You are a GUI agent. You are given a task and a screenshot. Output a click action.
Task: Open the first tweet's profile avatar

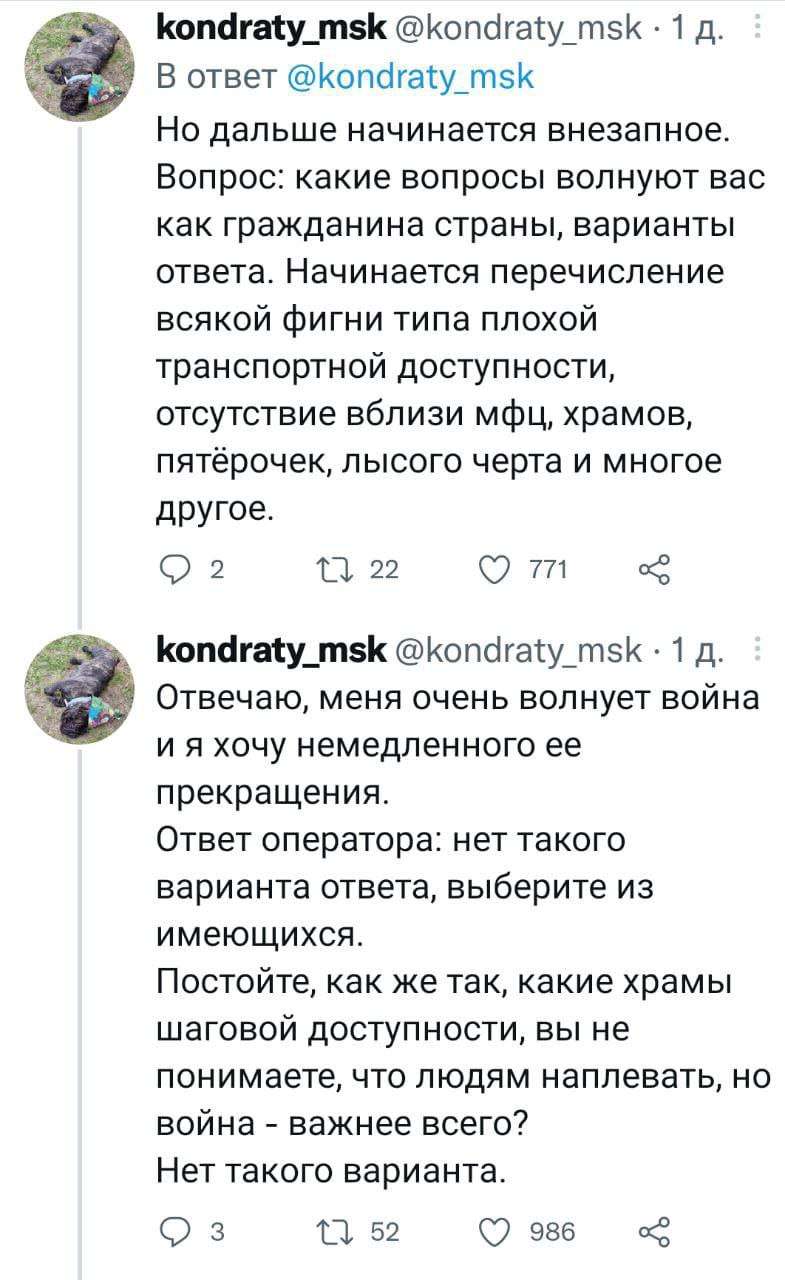pos(76,70)
